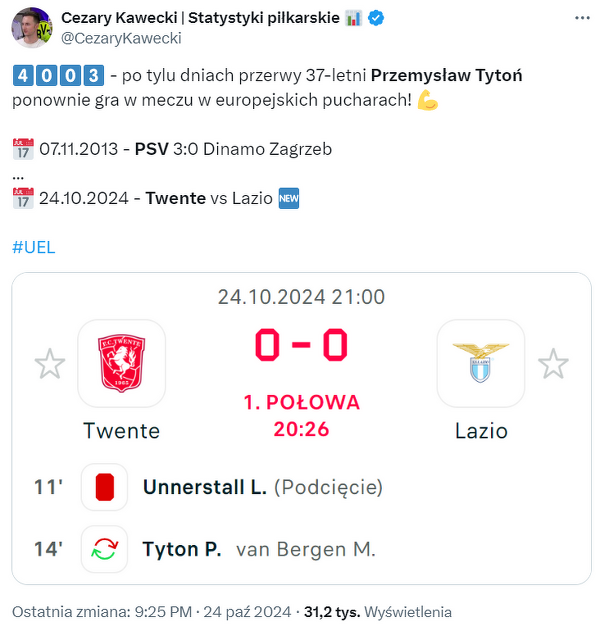
Task: Click the first calendar emoji icon
Action: click(x=23, y=149)
